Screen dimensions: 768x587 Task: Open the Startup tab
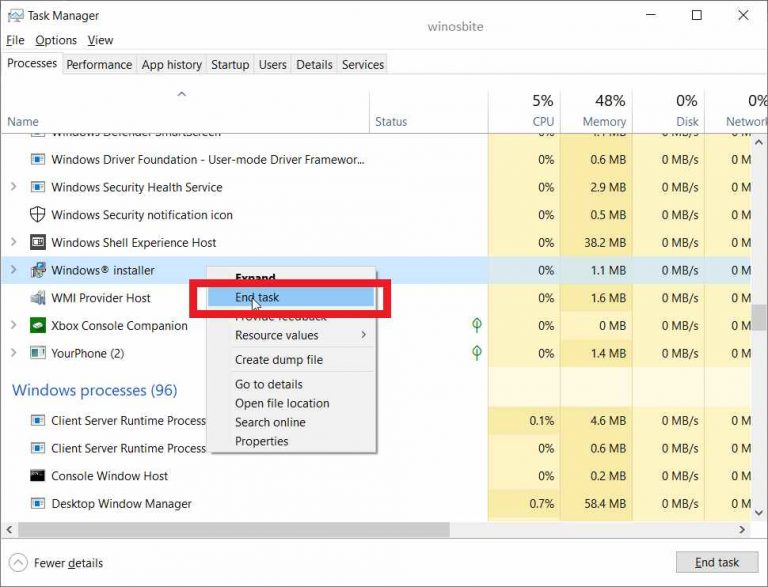click(230, 64)
